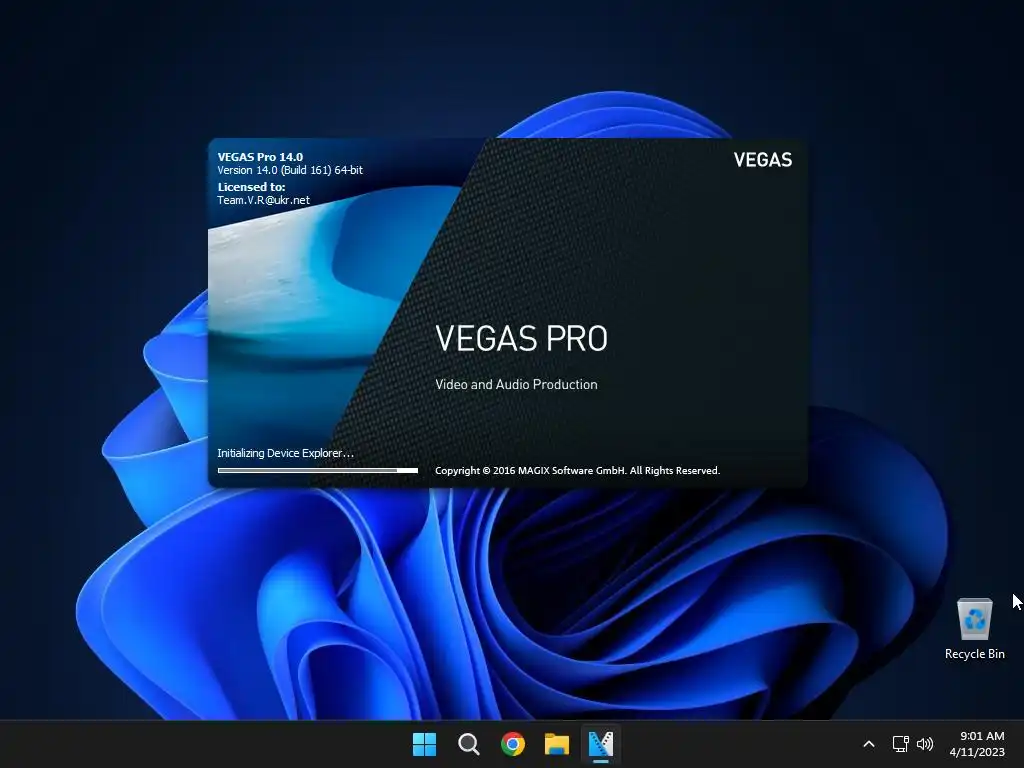The height and width of the screenshot is (768, 1024).
Task: Click the VEGAS PRO splash title
Action: coord(521,338)
